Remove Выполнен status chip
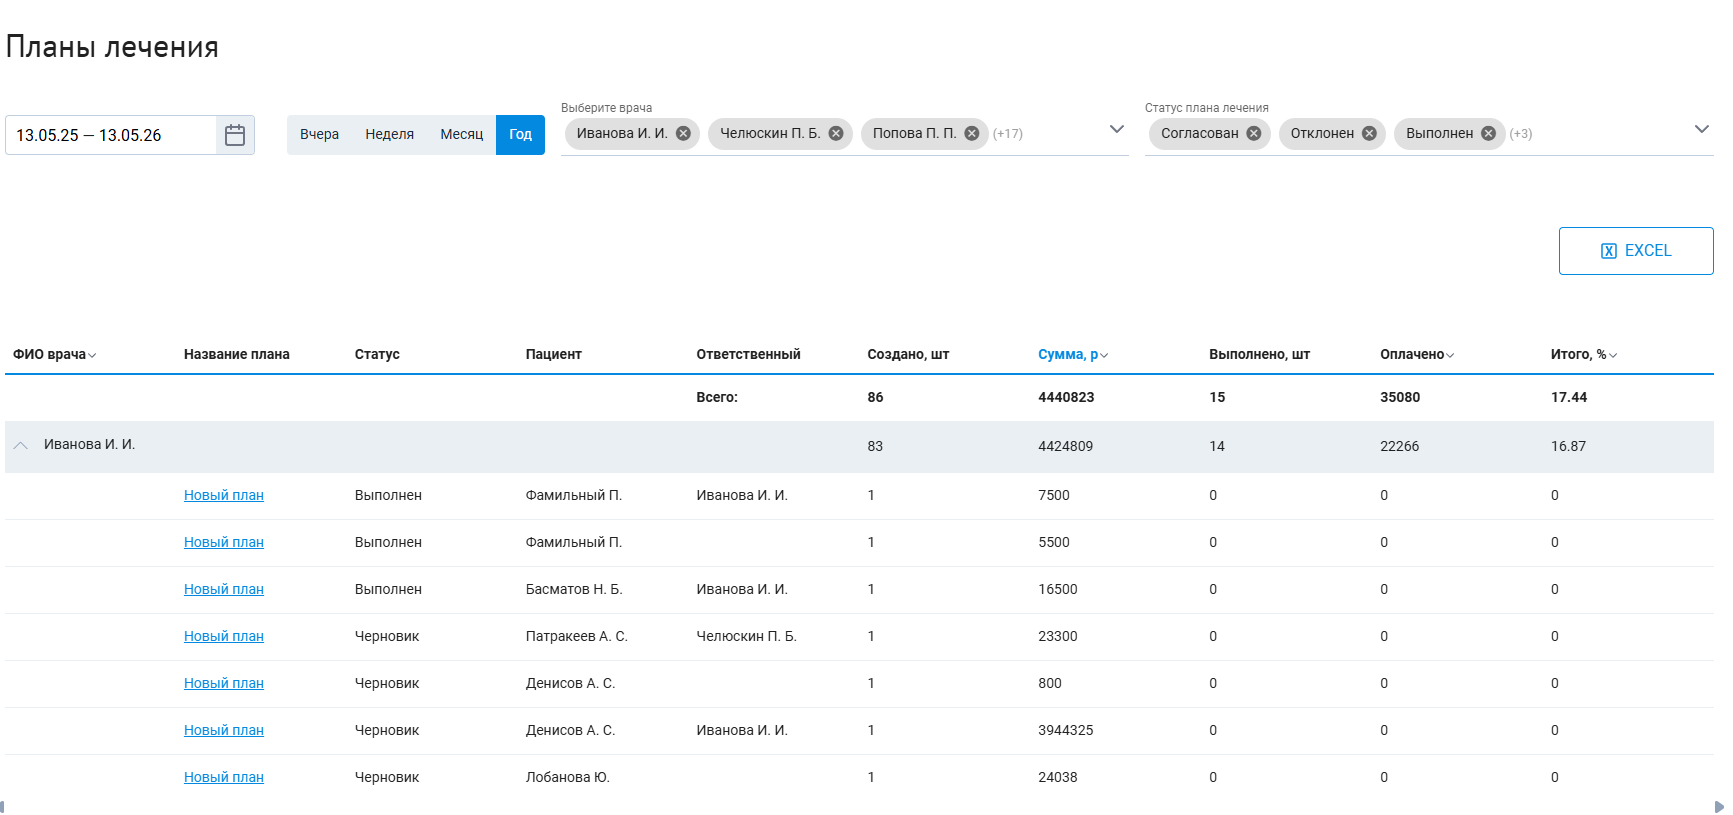 pyautogui.click(x=1488, y=133)
